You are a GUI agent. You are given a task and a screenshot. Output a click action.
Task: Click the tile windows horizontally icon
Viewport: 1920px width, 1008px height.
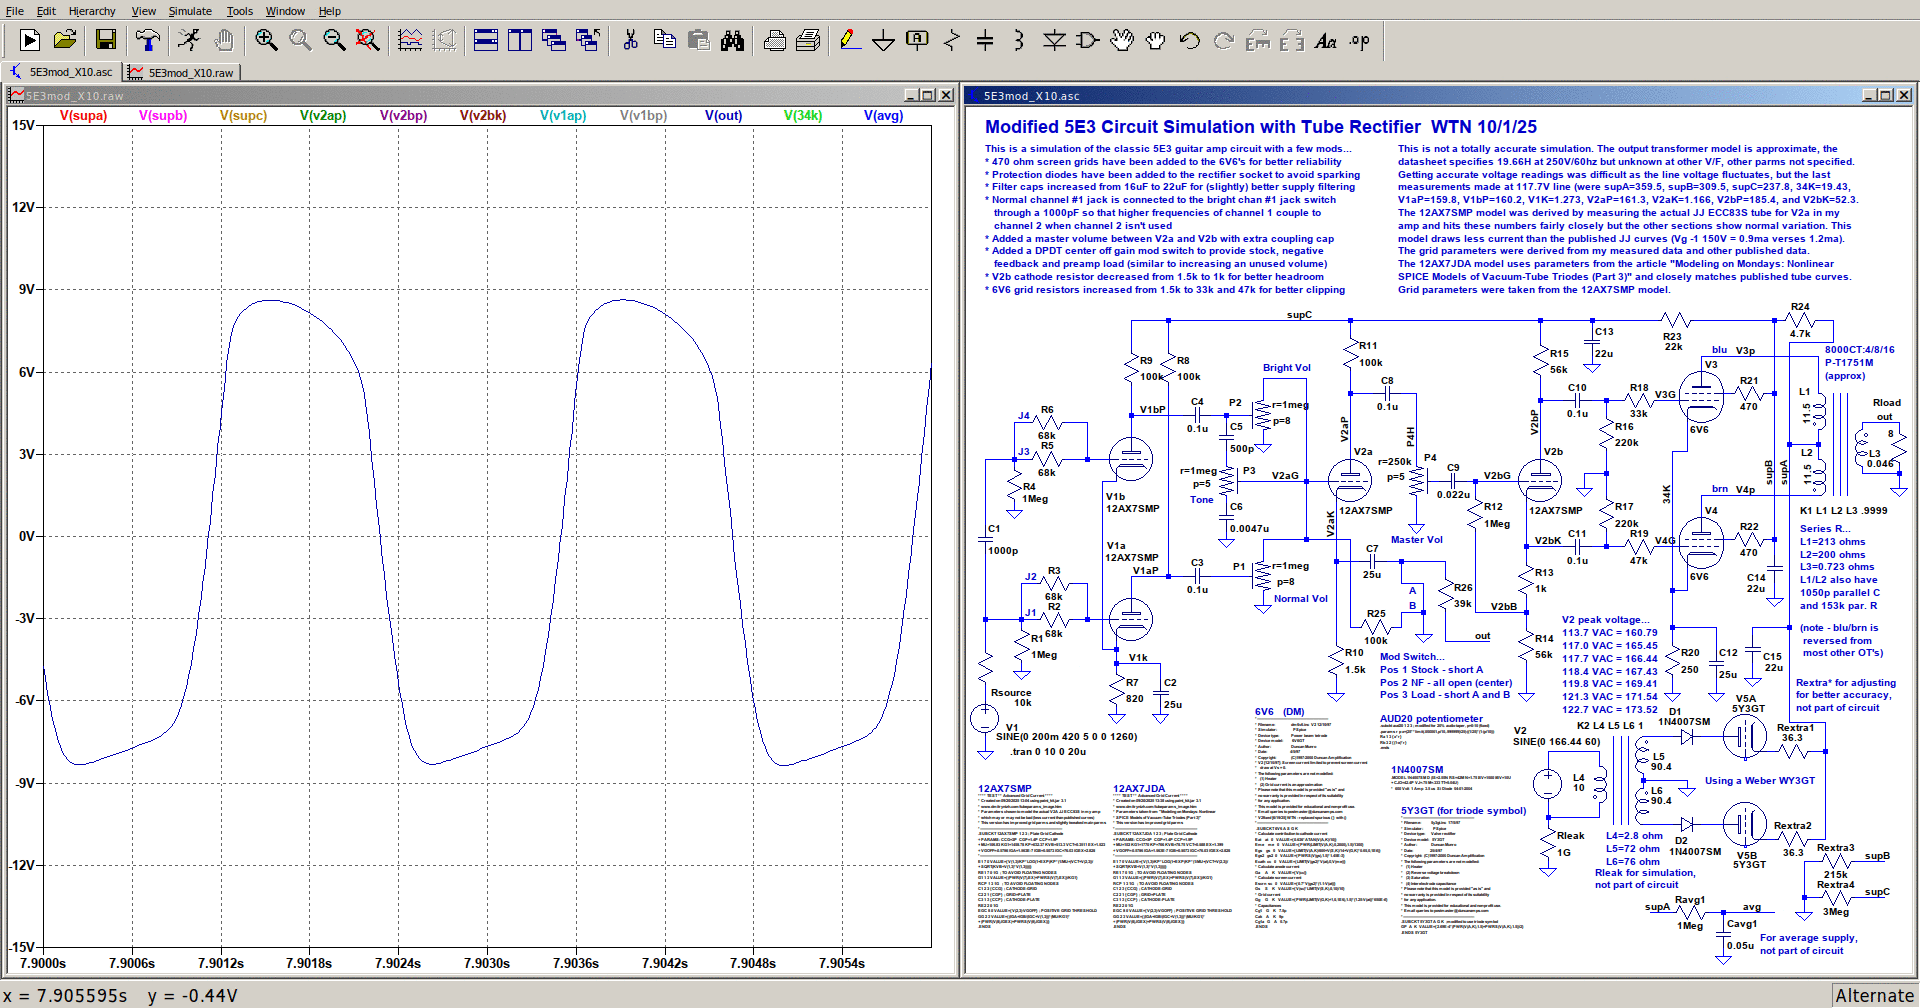tap(486, 40)
